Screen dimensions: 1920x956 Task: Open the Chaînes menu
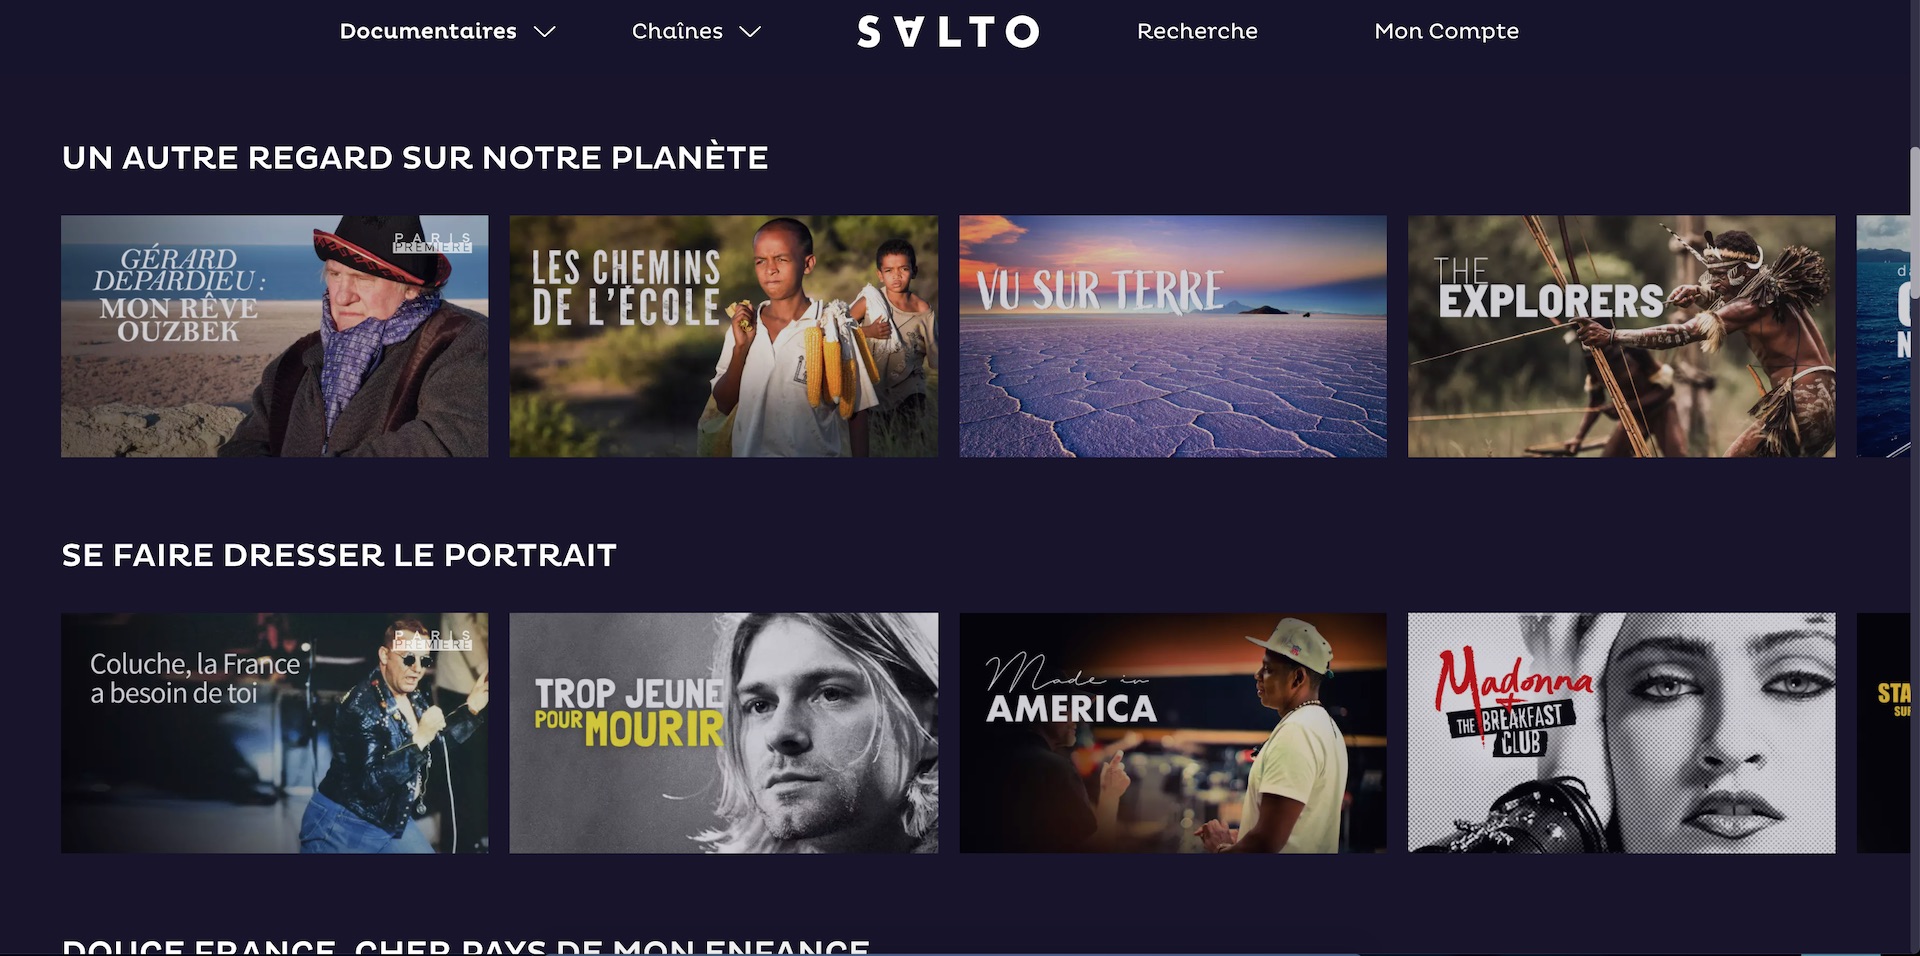pyautogui.click(x=677, y=31)
